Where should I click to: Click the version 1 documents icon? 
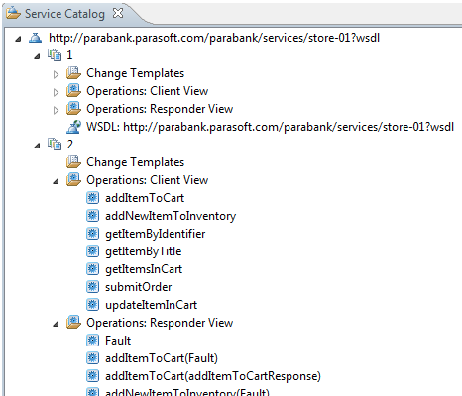point(54,55)
